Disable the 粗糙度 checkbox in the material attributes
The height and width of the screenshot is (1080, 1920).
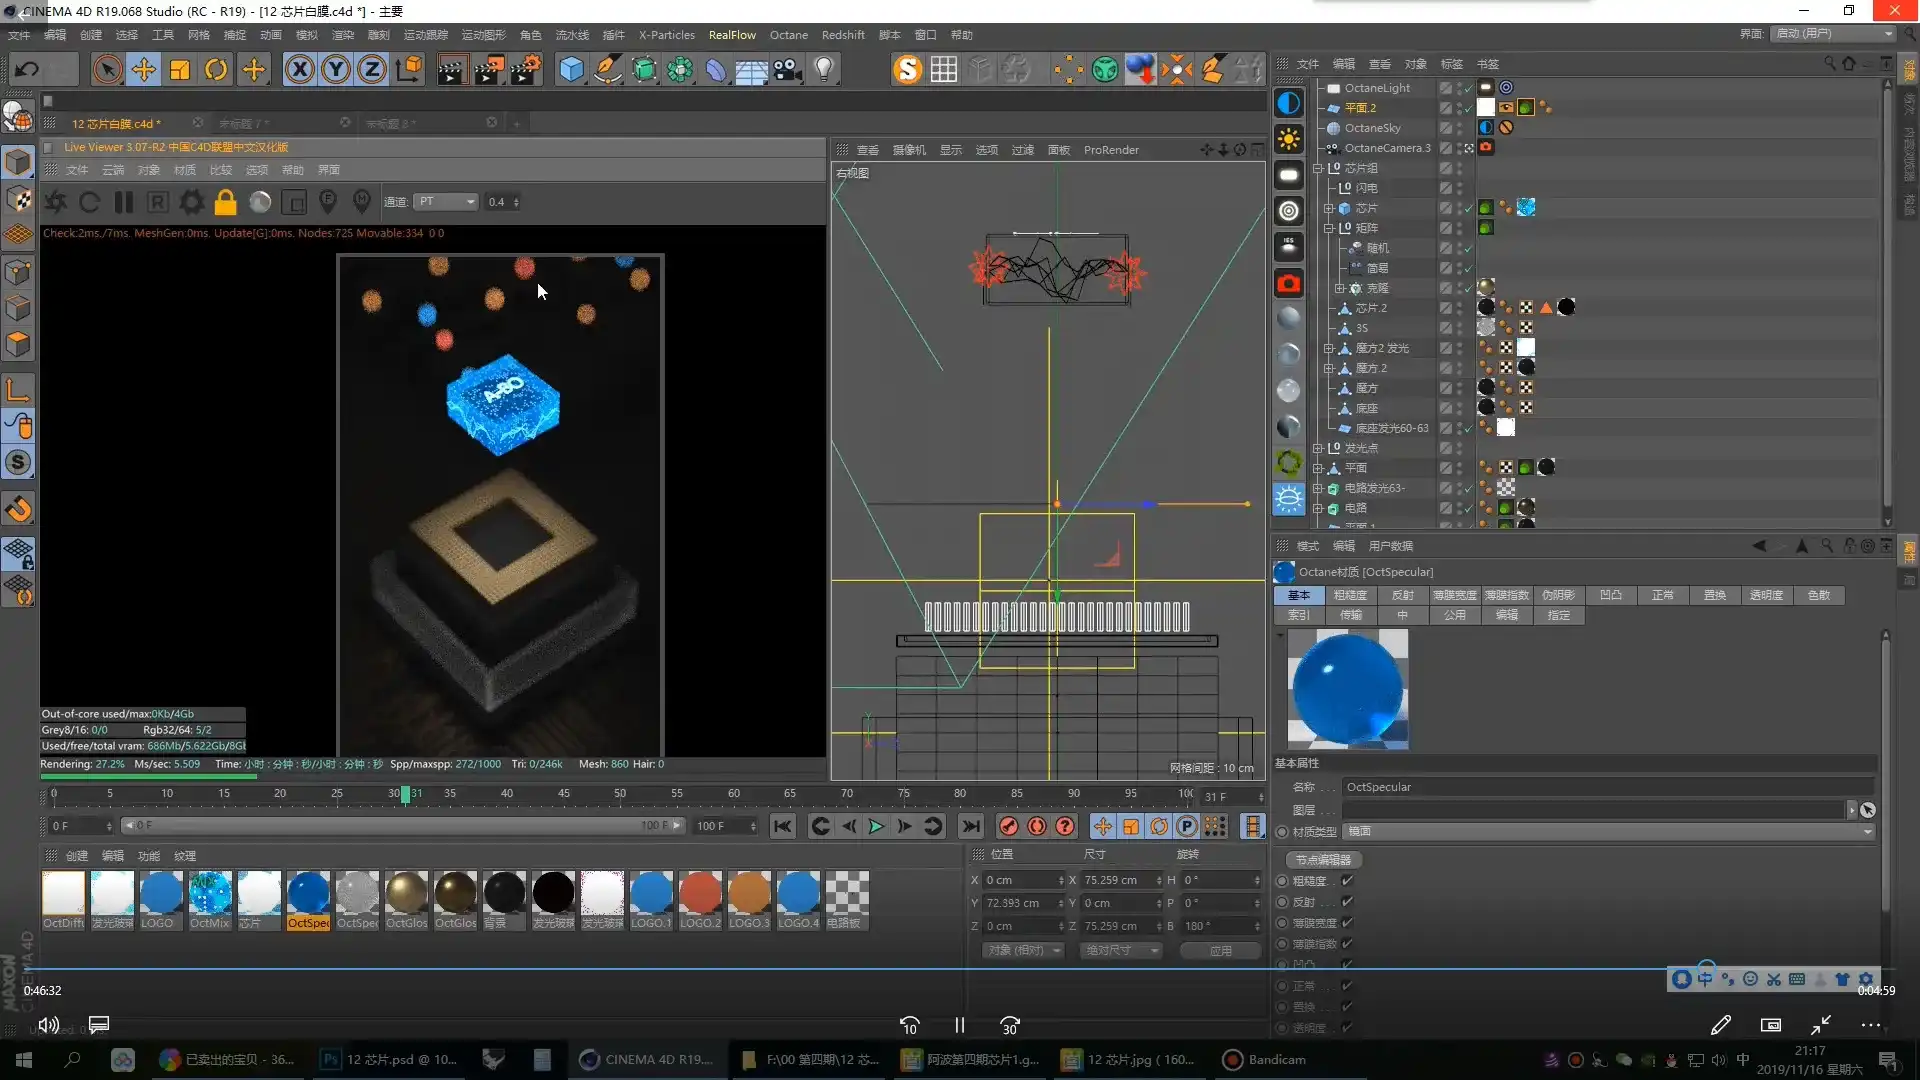tap(1349, 881)
